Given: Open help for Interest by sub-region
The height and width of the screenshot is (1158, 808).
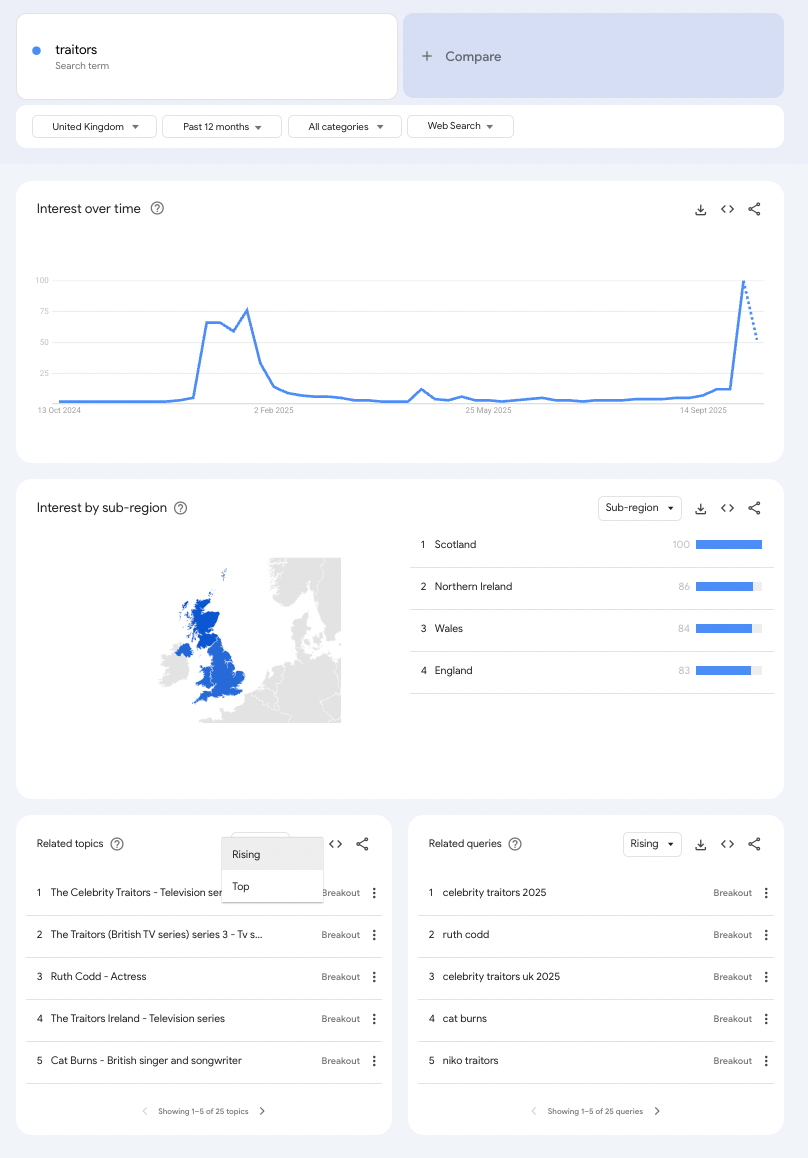Looking at the screenshot, I should pyautogui.click(x=181, y=508).
